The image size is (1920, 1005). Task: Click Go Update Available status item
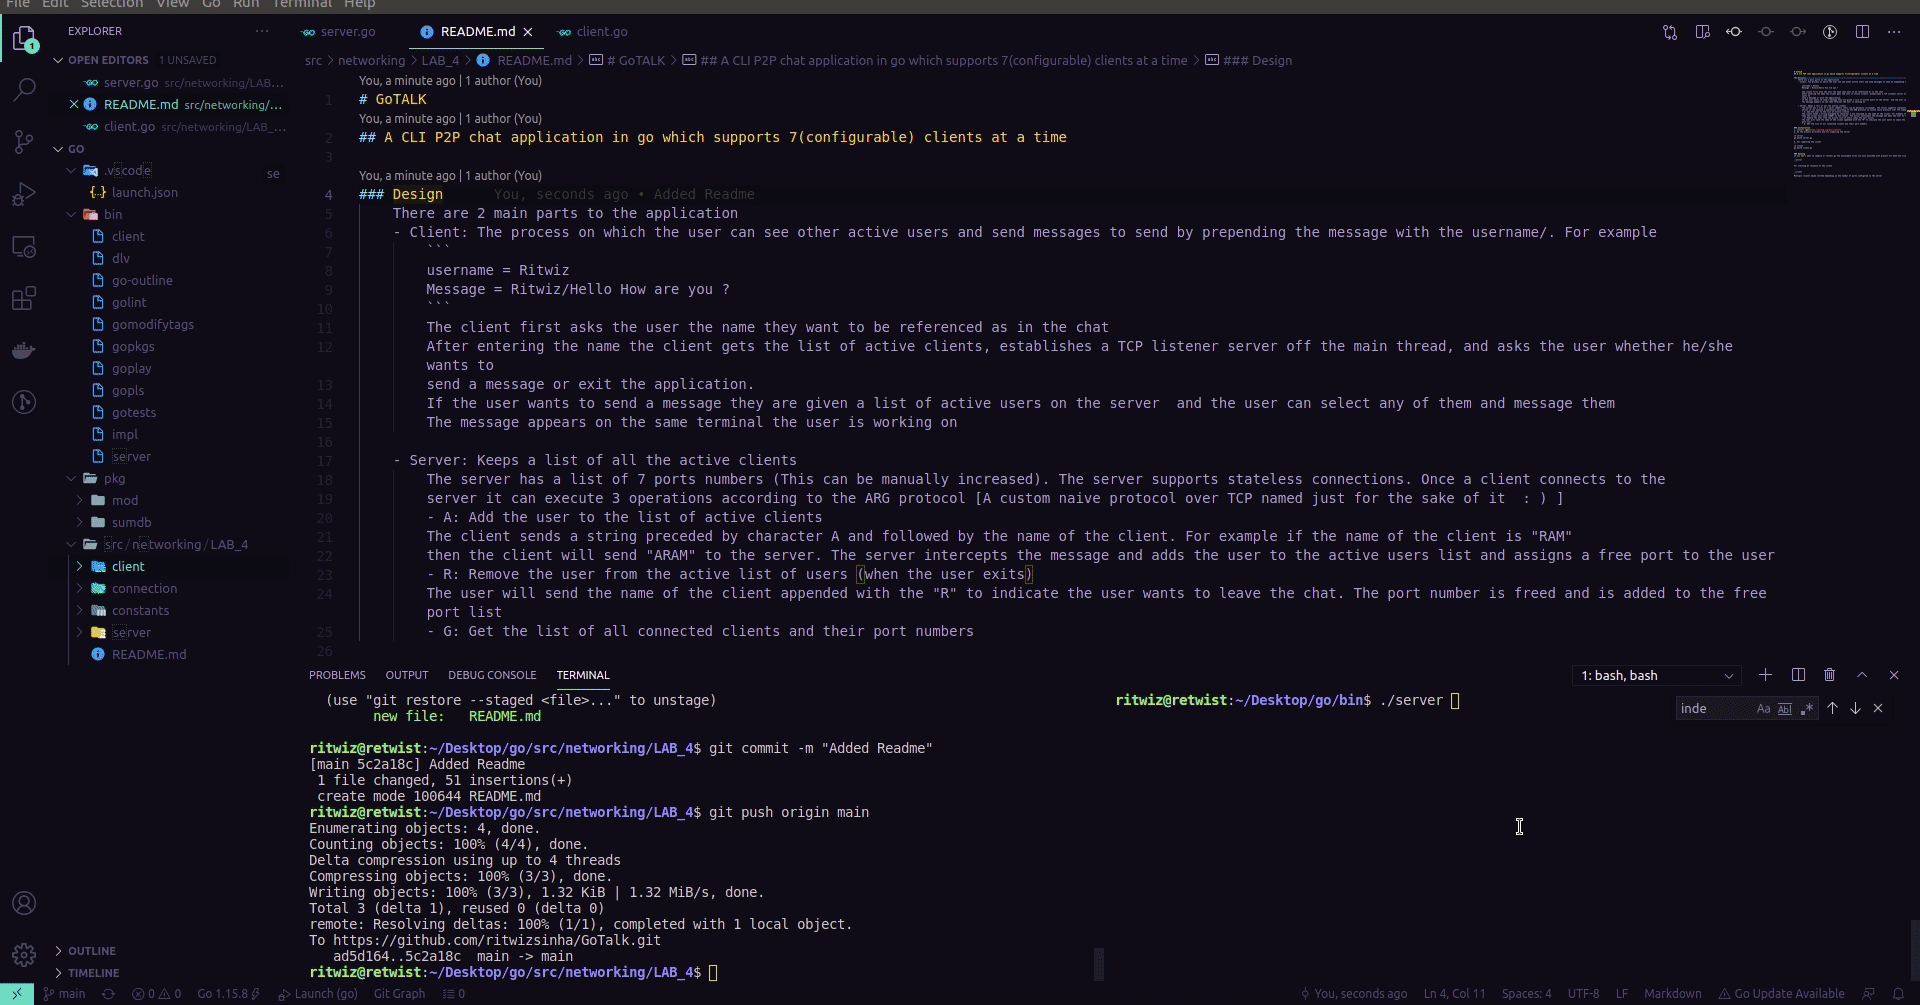click(x=1781, y=994)
